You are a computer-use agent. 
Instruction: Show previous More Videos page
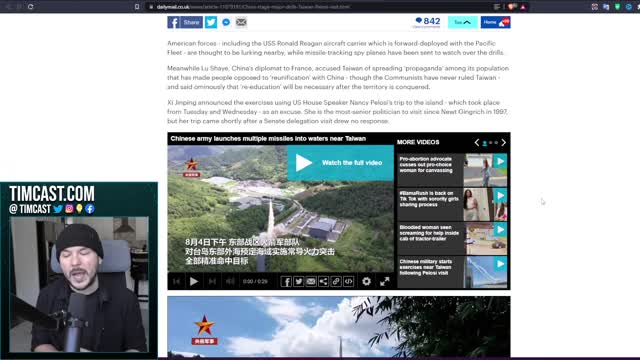476,142
